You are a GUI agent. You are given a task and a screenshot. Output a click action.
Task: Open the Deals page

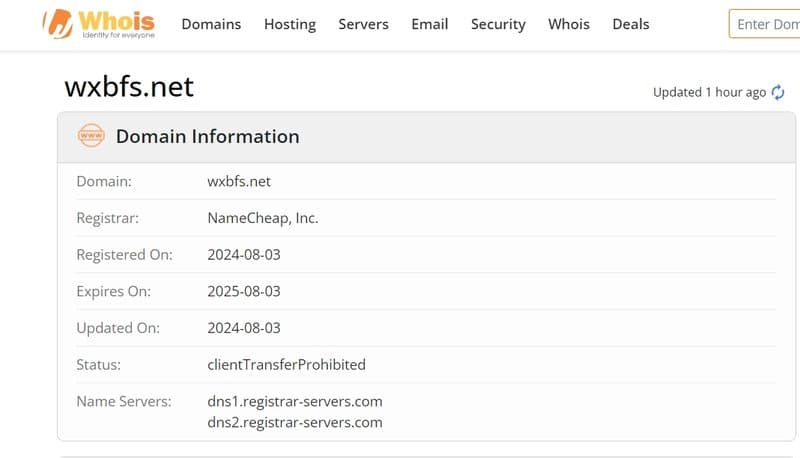[631, 24]
